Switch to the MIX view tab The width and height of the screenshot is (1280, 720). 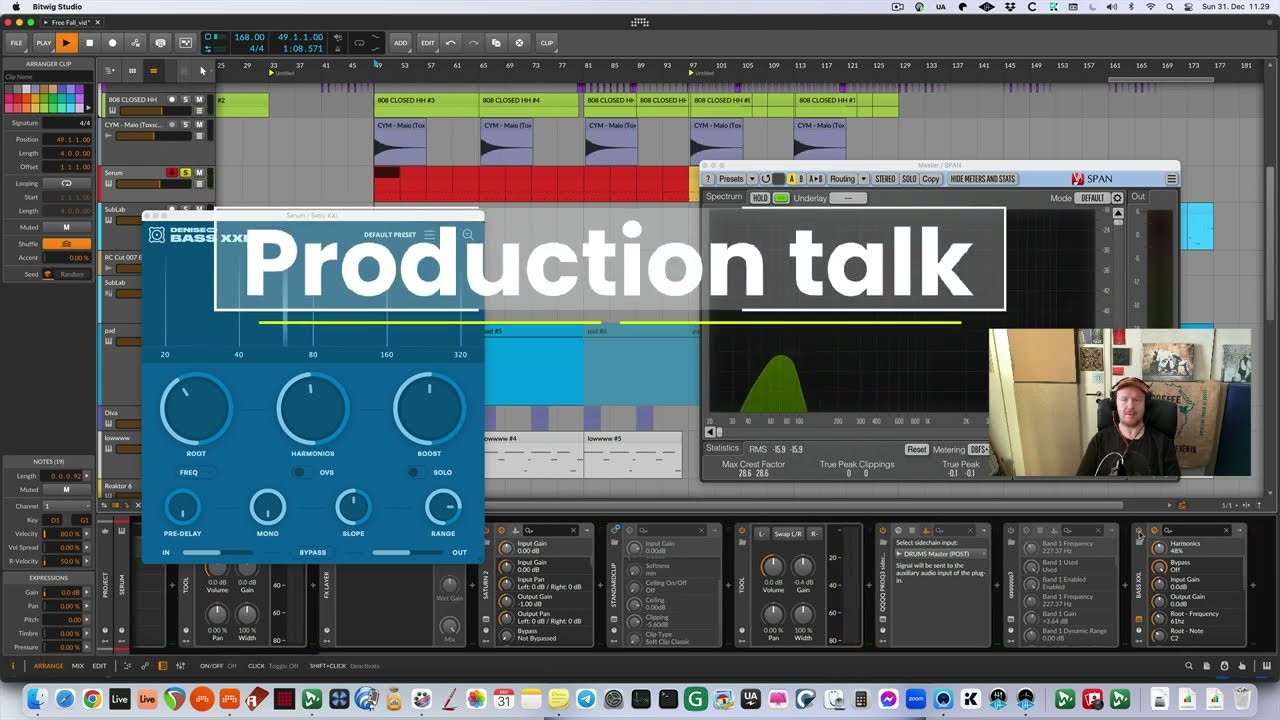pyautogui.click(x=78, y=666)
